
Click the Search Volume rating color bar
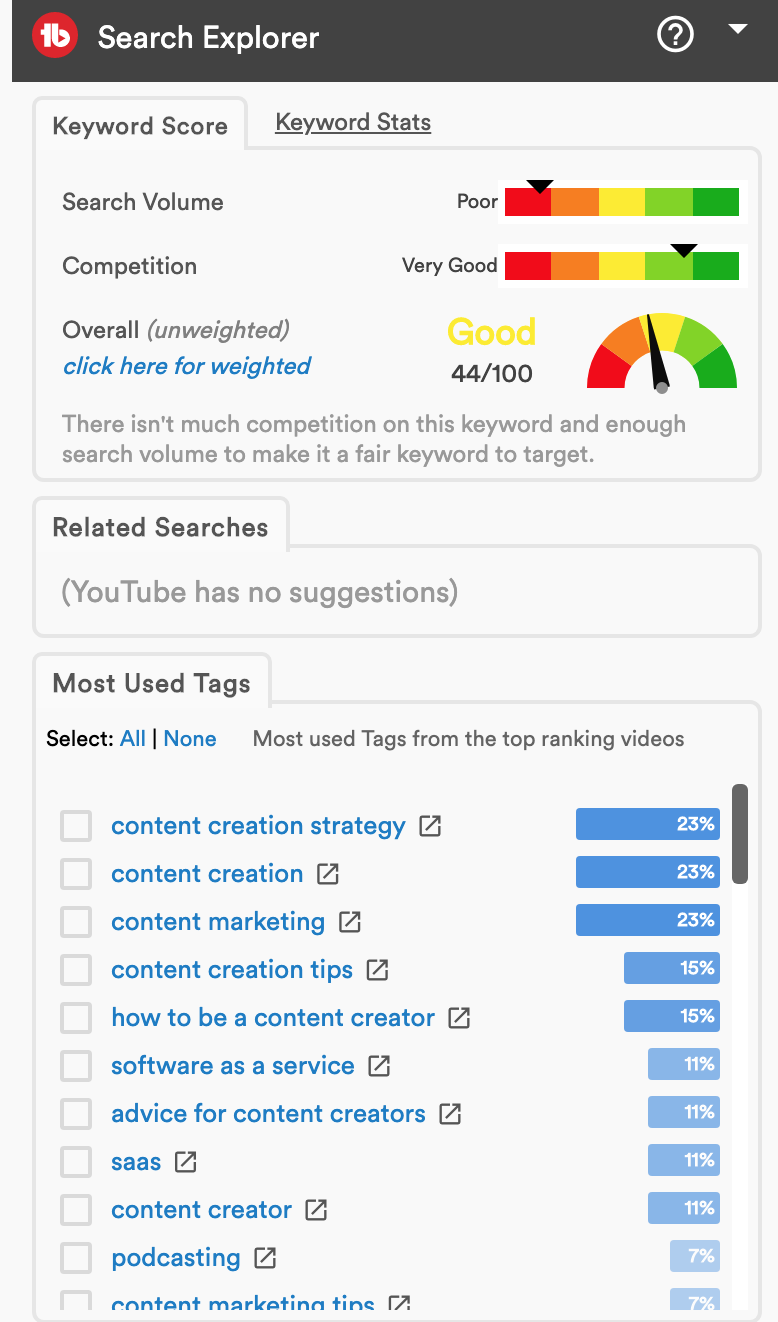click(622, 202)
